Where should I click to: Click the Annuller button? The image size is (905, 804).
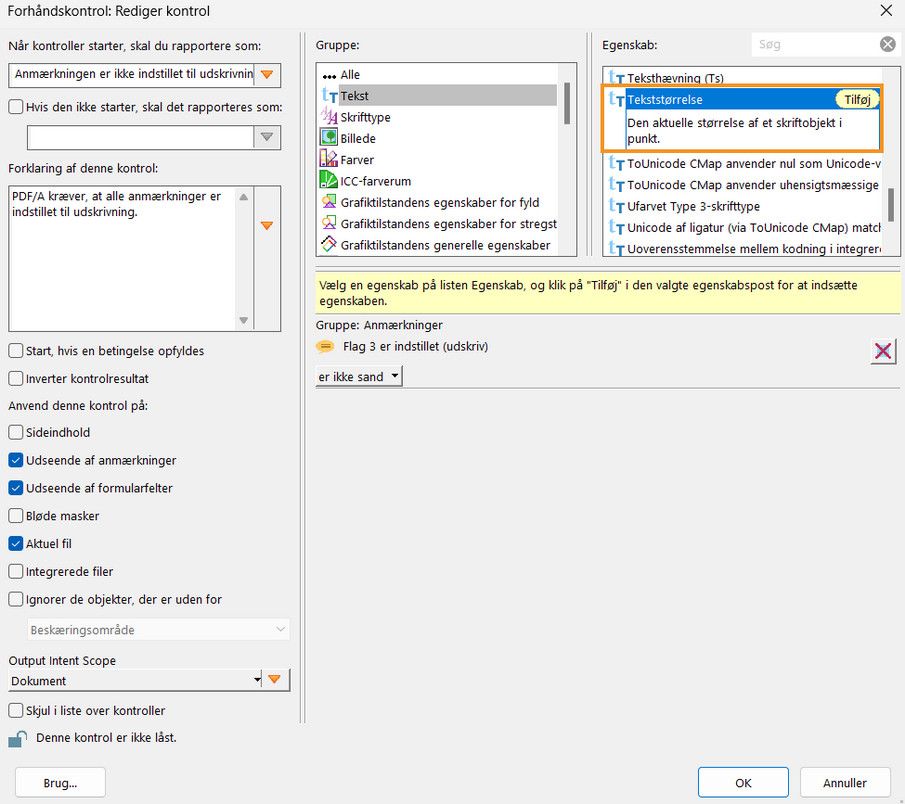[845, 783]
